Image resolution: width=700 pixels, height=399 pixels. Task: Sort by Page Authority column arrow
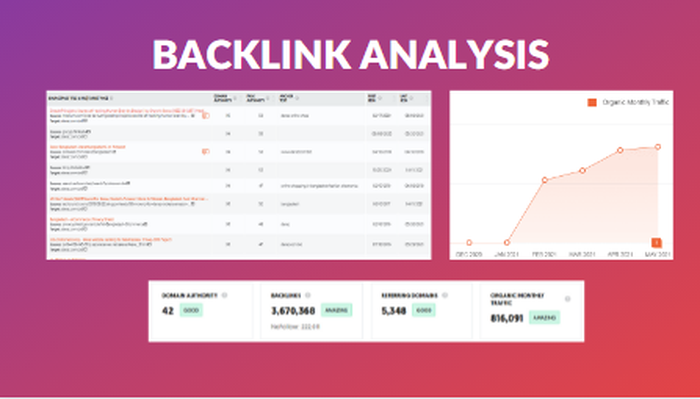coord(268,99)
